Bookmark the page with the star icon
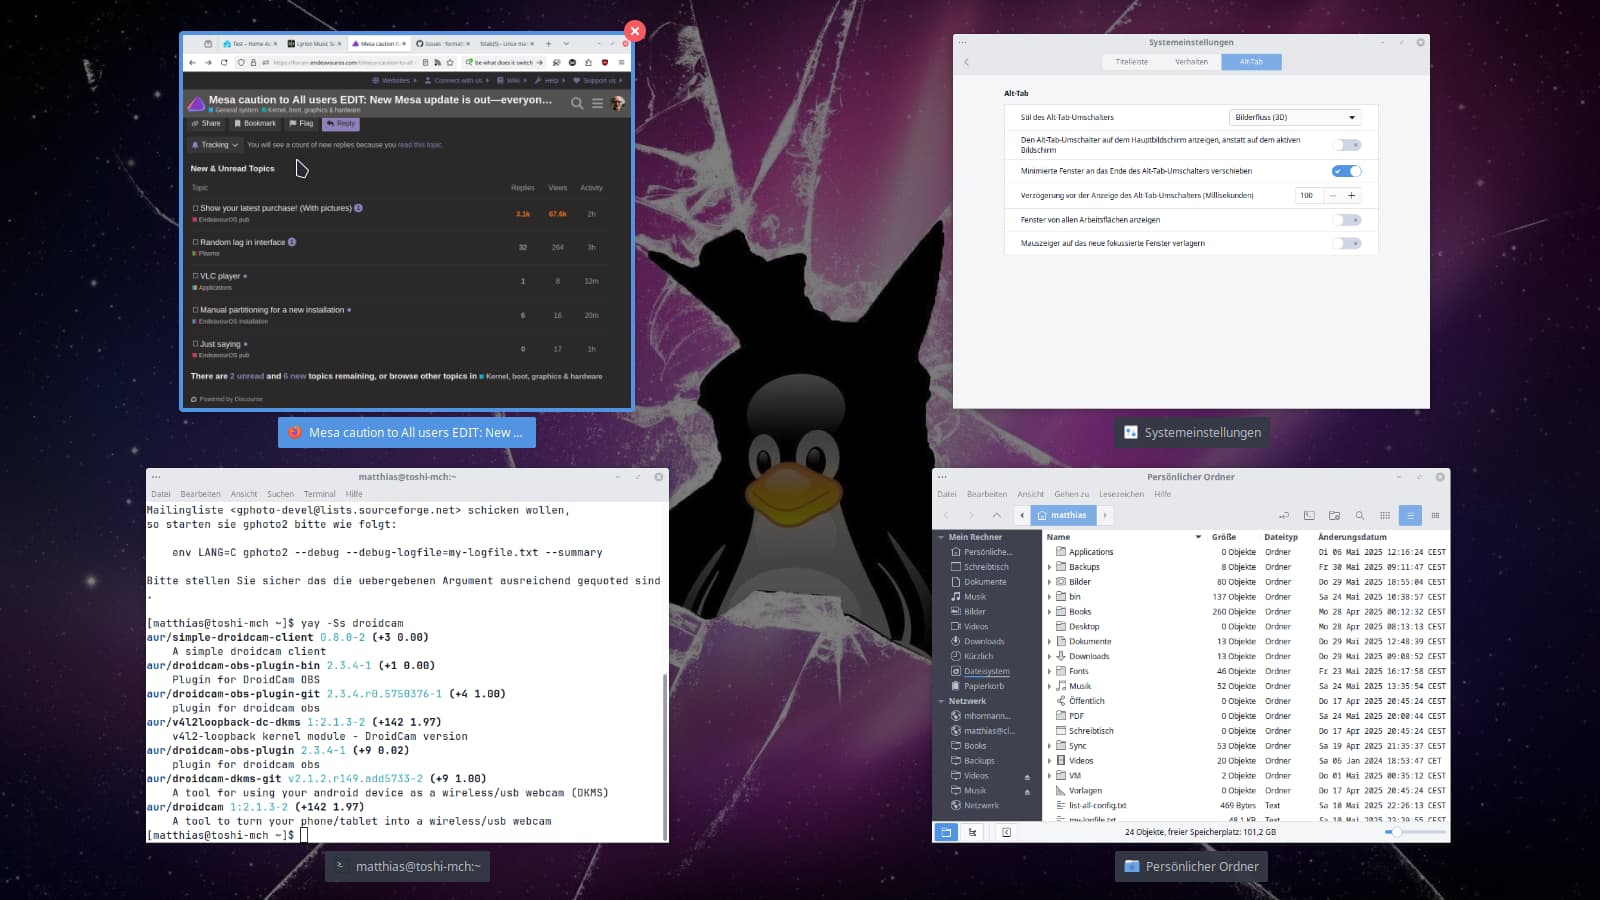1600x900 pixels. pyautogui.click(x=450, y=62)
